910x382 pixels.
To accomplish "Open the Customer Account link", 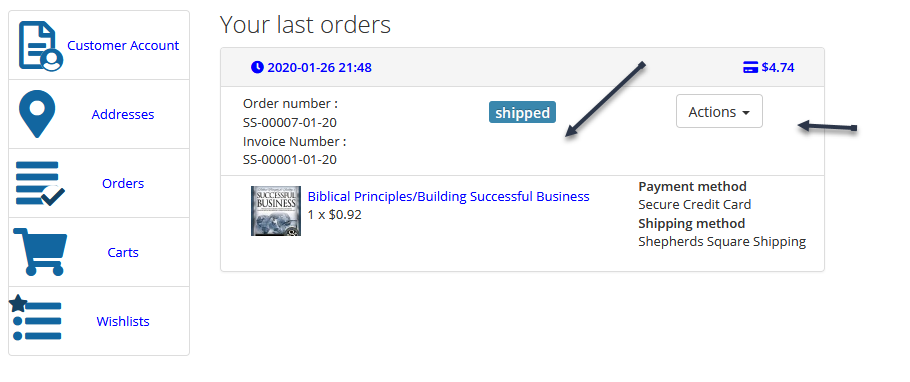I will click(x=123, y=45).
